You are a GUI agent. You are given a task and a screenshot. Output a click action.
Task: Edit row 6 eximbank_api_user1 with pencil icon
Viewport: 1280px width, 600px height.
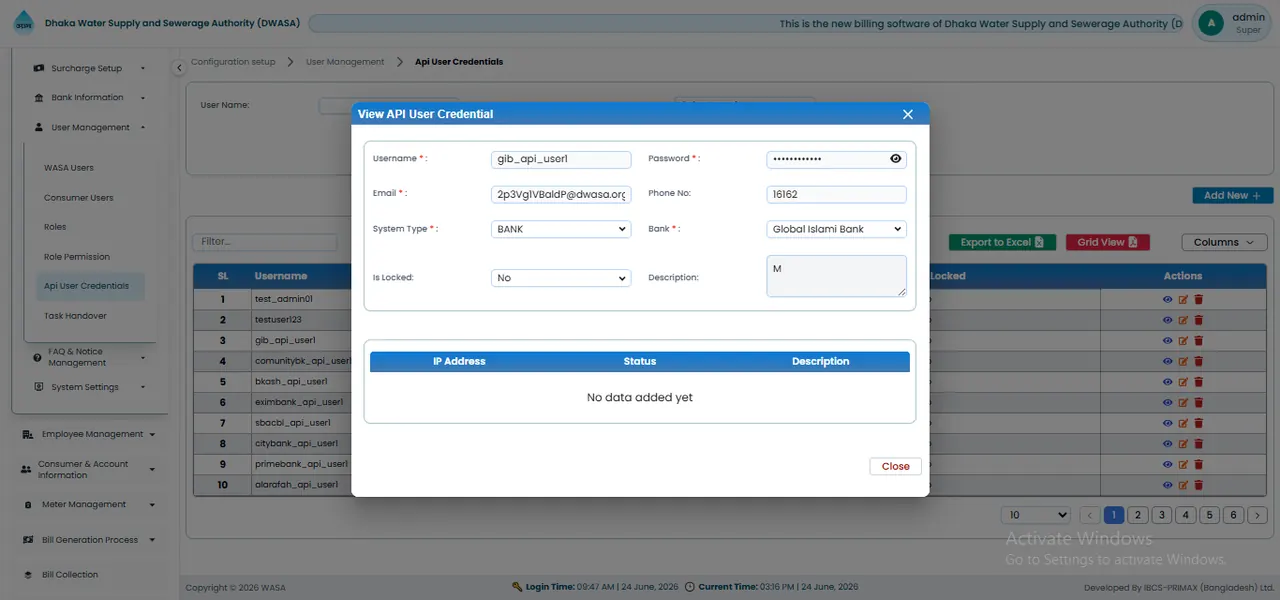point(1183,403)
